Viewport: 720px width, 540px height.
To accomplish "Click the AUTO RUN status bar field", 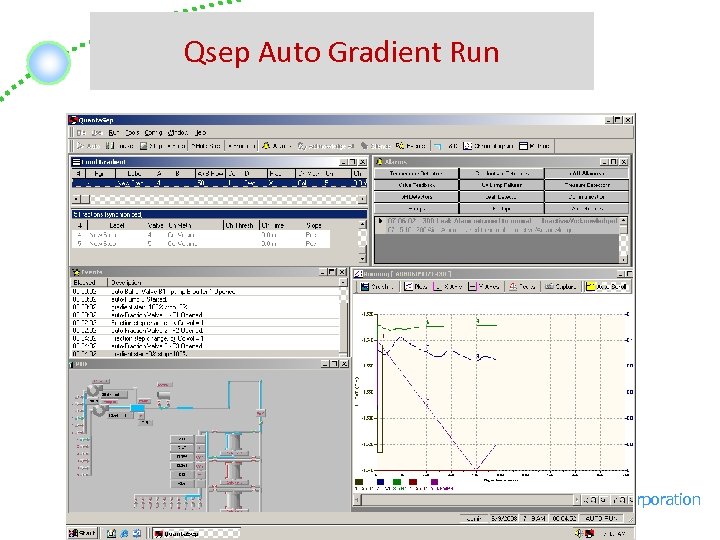I will [x=601, y=518].
